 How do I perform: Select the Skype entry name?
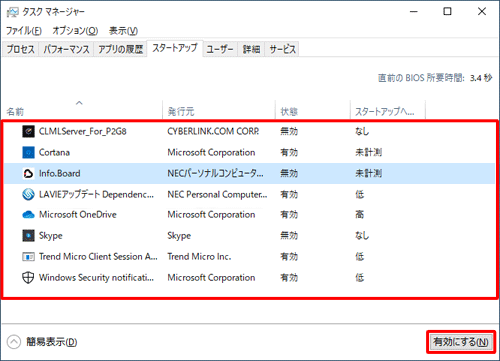[51, 236]
